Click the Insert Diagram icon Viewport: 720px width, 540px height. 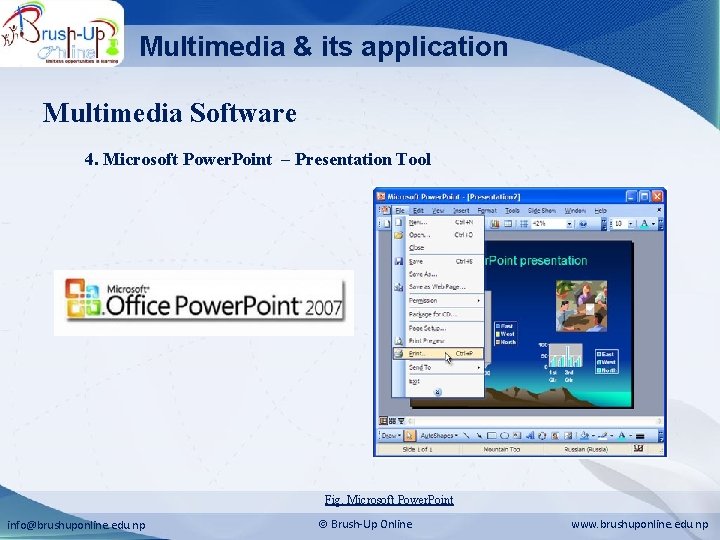[x=542, y=436]
